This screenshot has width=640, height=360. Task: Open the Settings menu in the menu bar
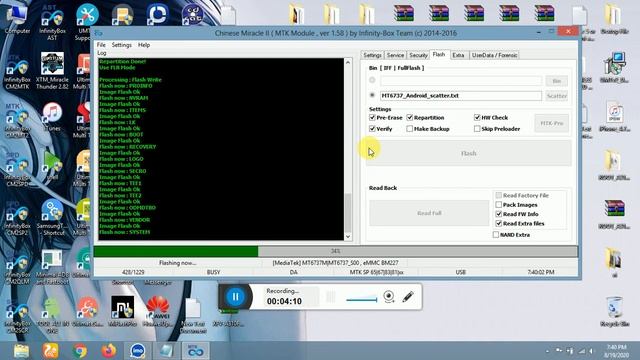(x=122, y=45)
